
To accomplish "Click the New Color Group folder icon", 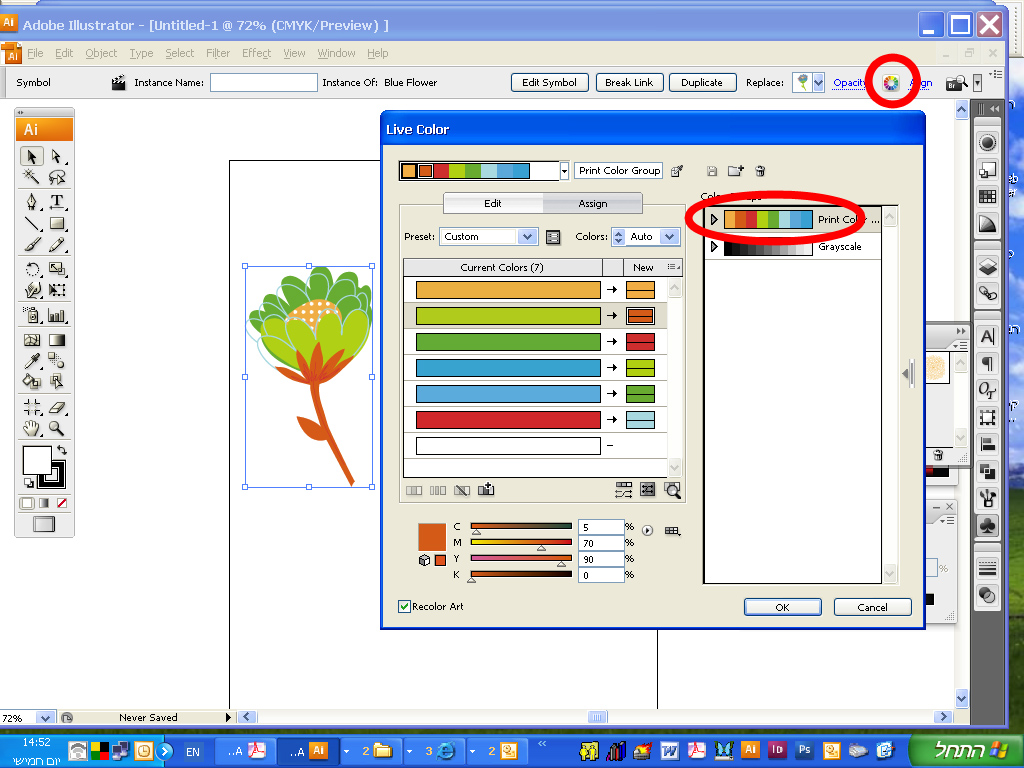I will click(736, 171).
